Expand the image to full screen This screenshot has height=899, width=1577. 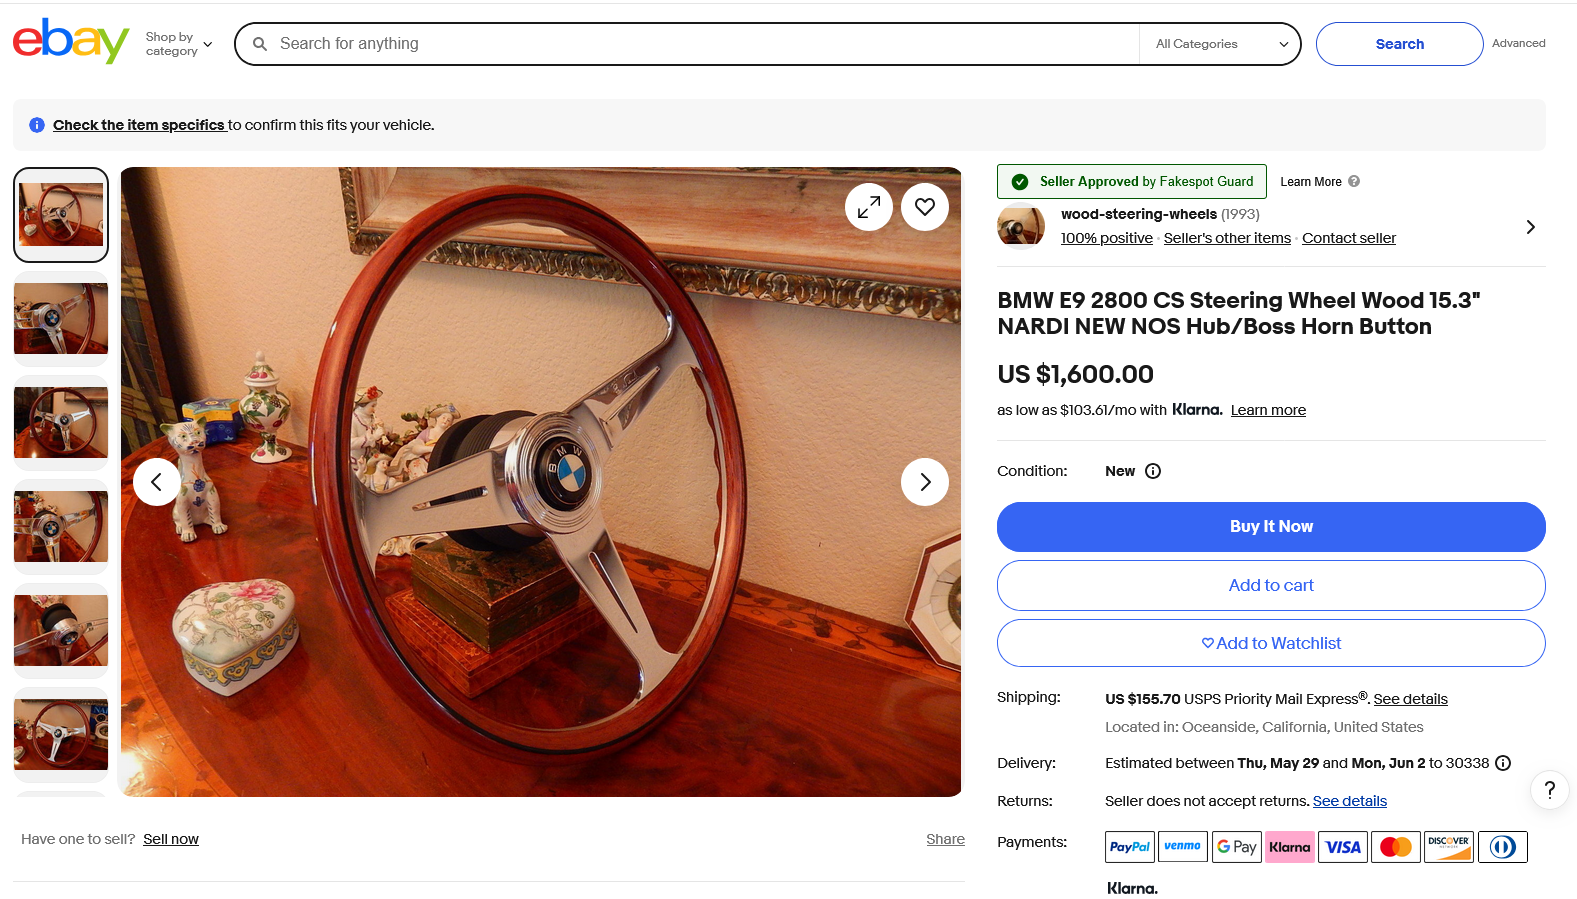(869, 207)
